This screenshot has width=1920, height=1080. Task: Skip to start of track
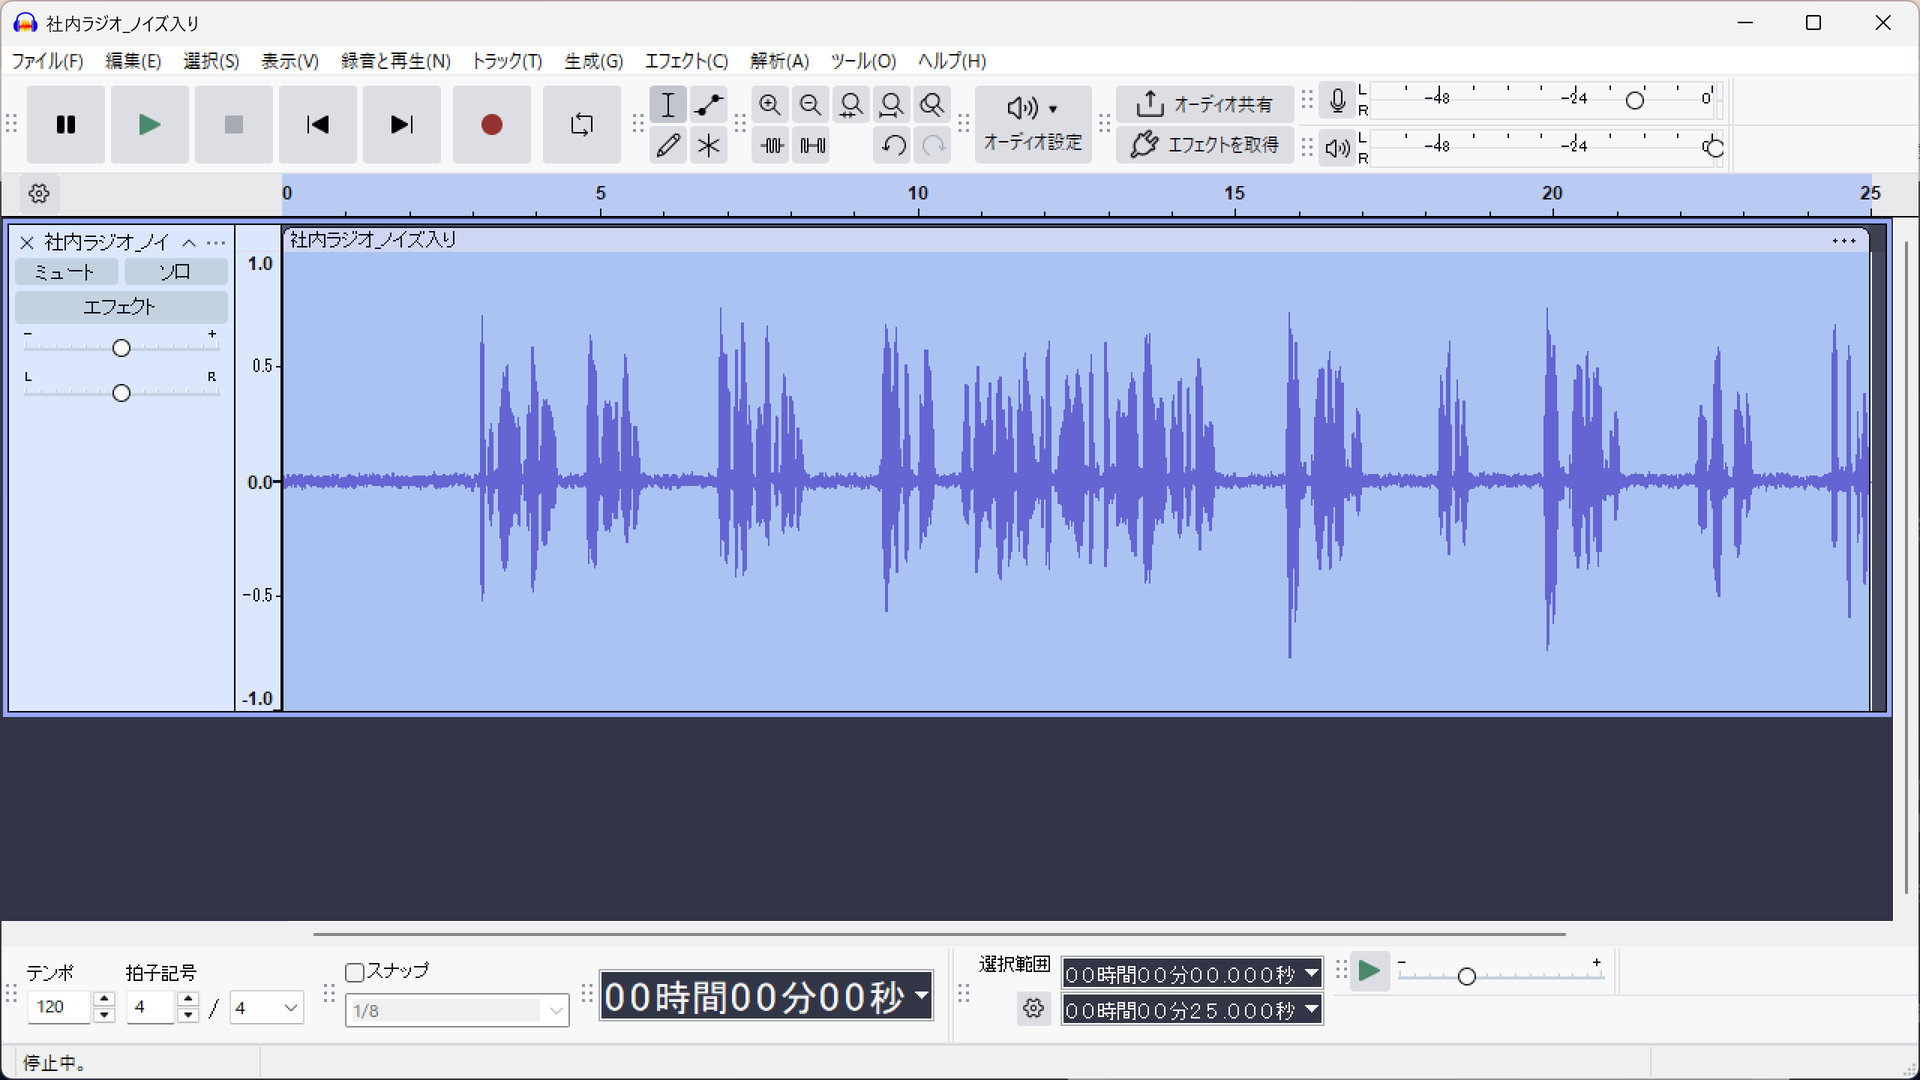coord(318,125)
